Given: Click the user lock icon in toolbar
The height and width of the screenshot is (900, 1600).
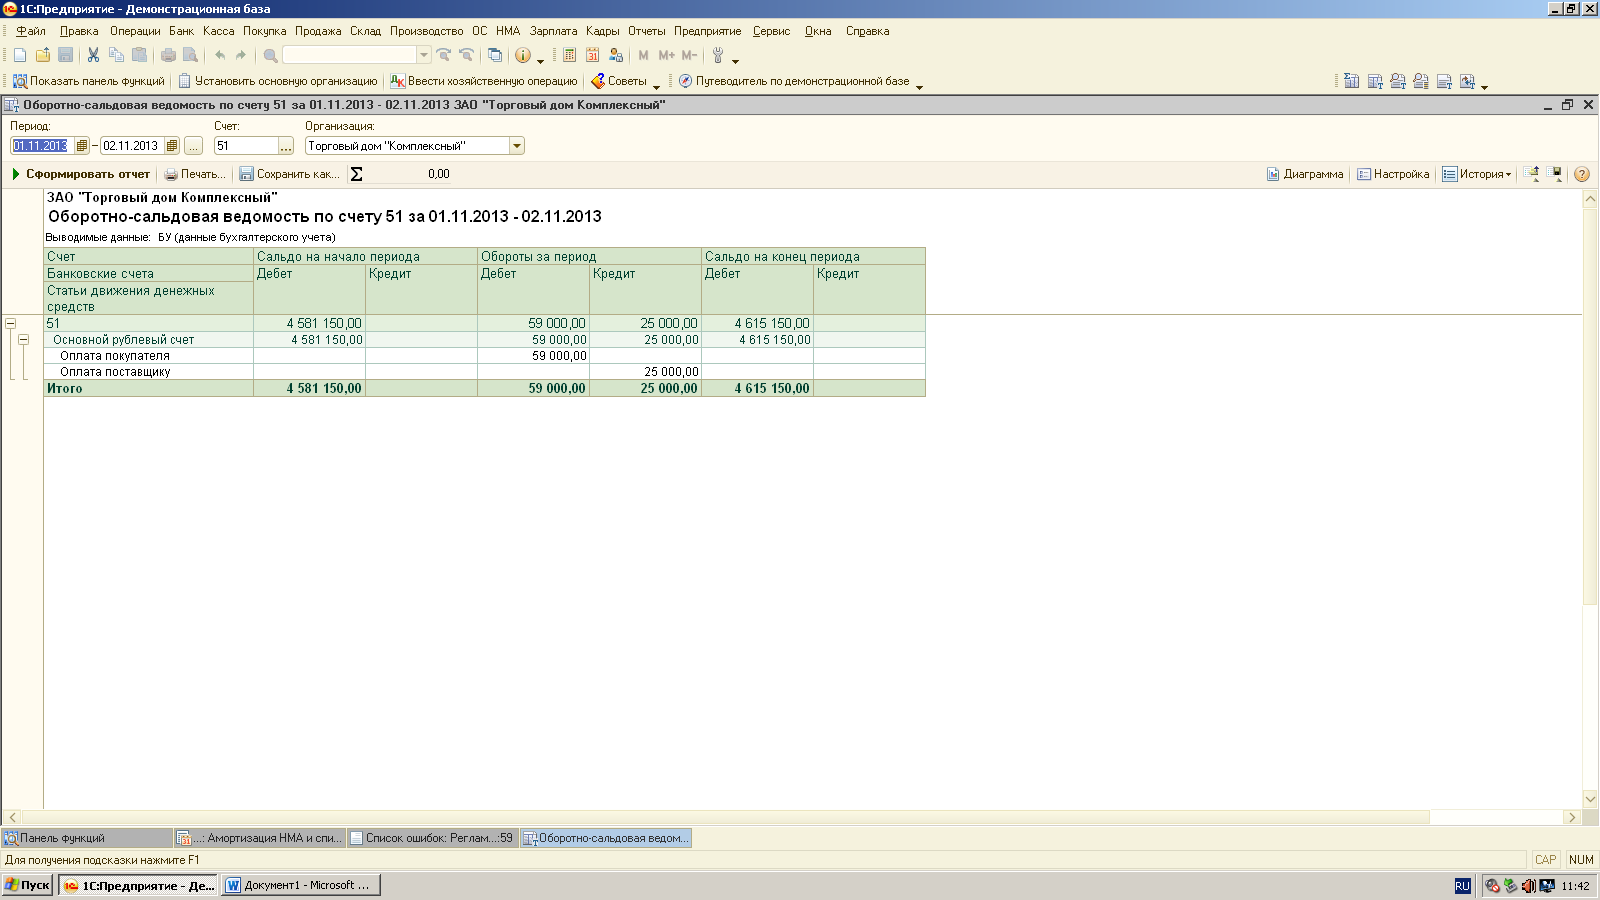Looking at the screenshot, I should click(616, 55).
